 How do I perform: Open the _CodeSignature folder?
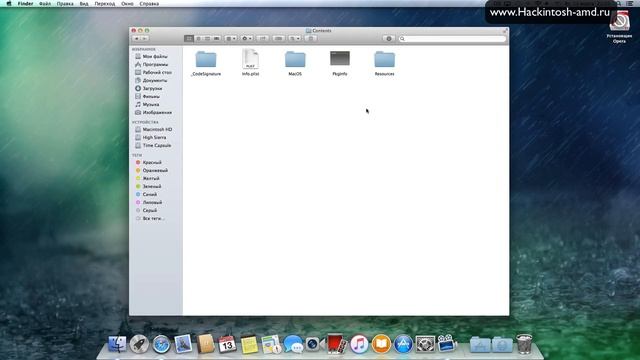206,63
